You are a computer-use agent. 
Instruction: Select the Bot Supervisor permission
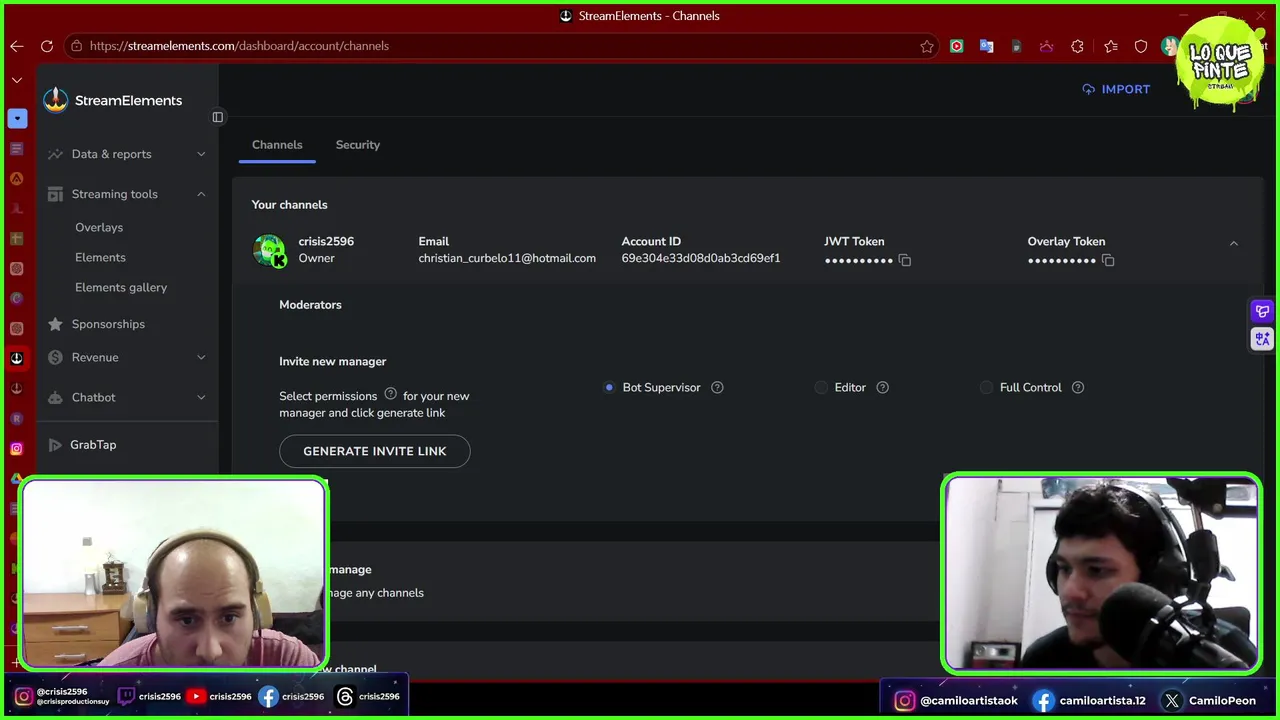609,387
